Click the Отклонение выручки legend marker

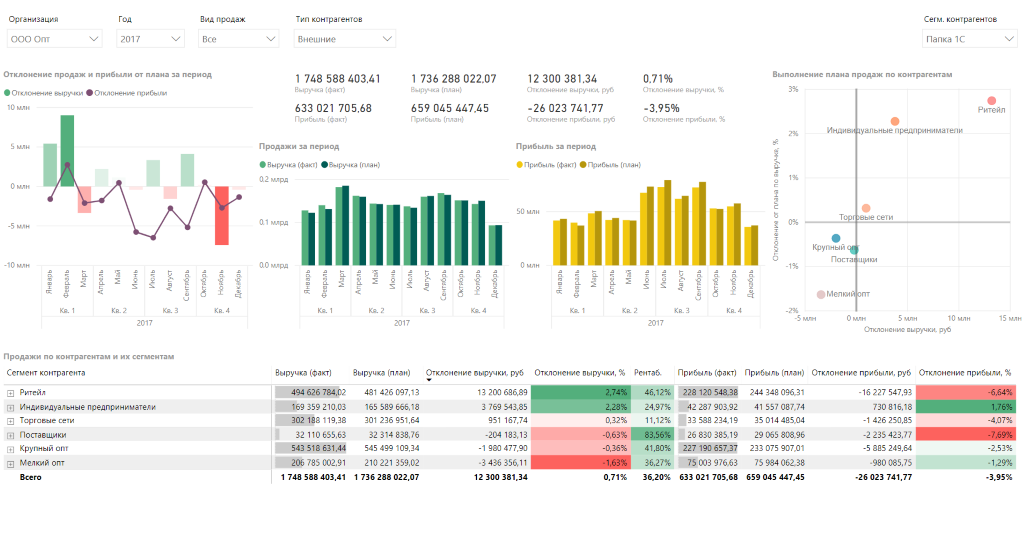7,93
